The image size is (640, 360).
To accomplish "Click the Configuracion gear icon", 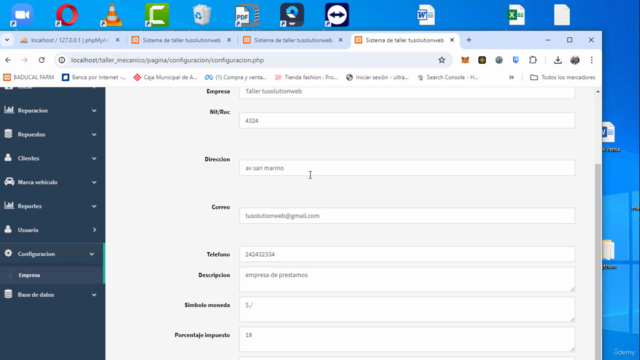I will [x=8, y=253].
